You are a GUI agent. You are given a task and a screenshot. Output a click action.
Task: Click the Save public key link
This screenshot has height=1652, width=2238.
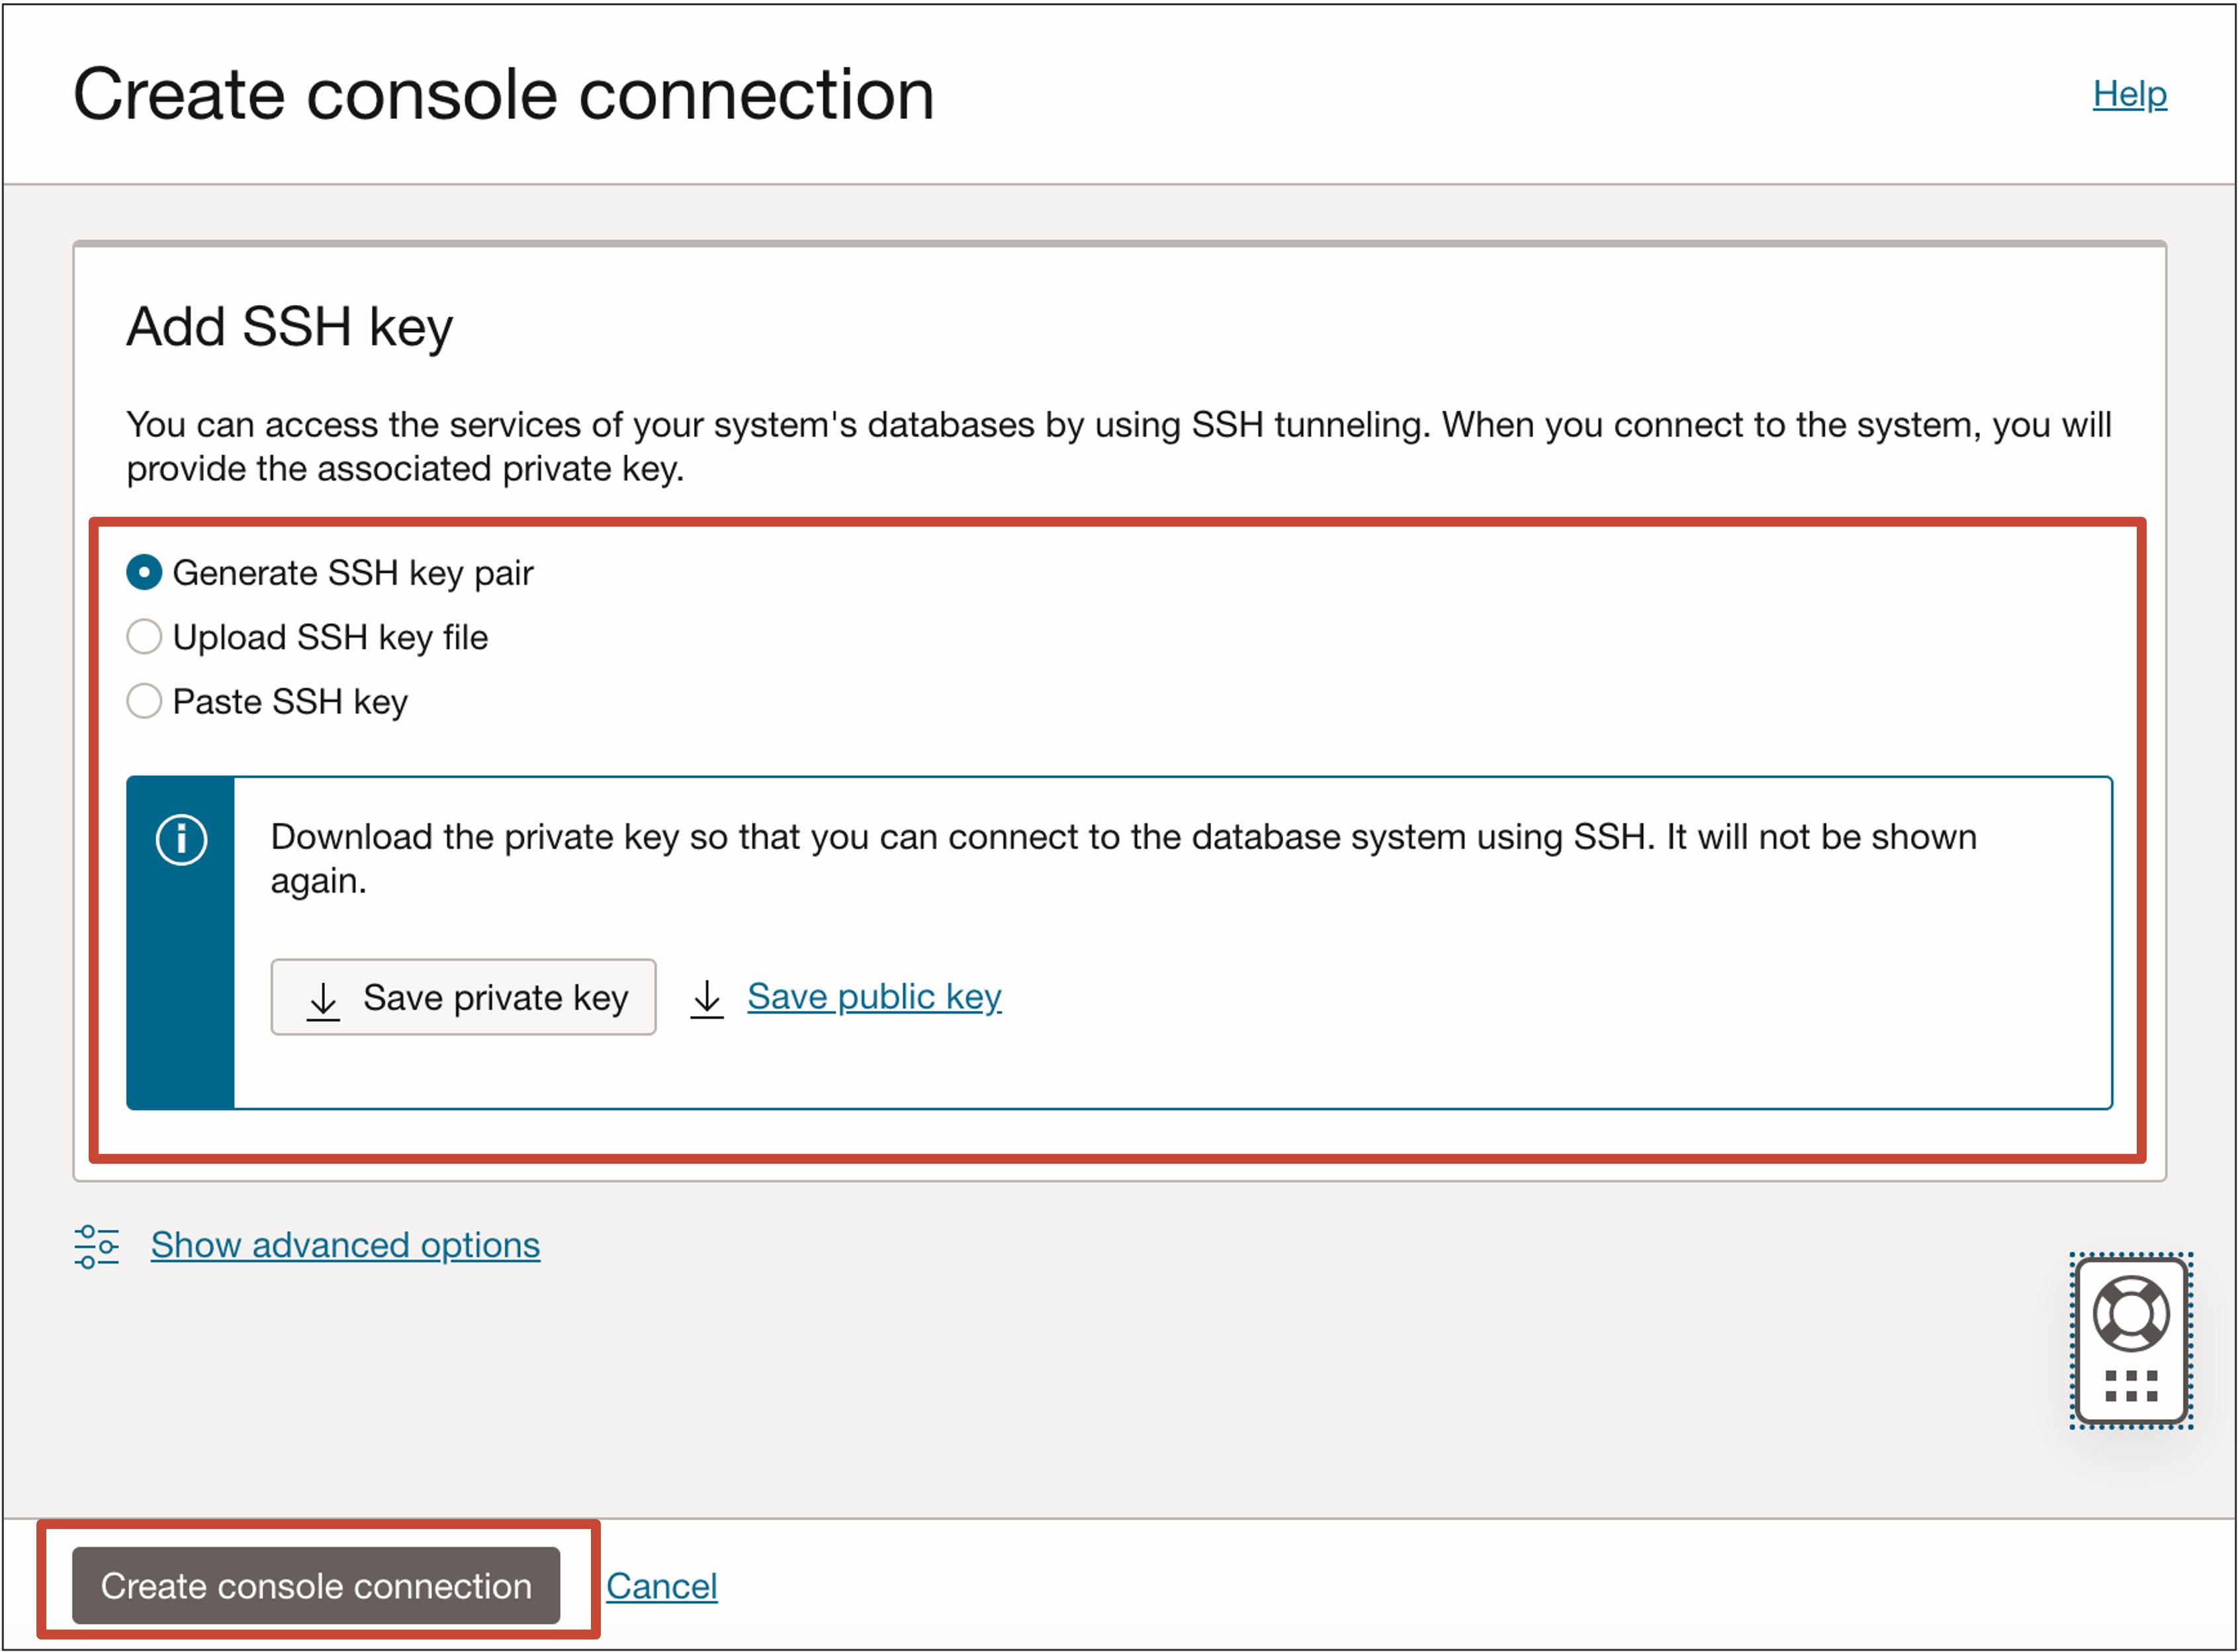873,996
